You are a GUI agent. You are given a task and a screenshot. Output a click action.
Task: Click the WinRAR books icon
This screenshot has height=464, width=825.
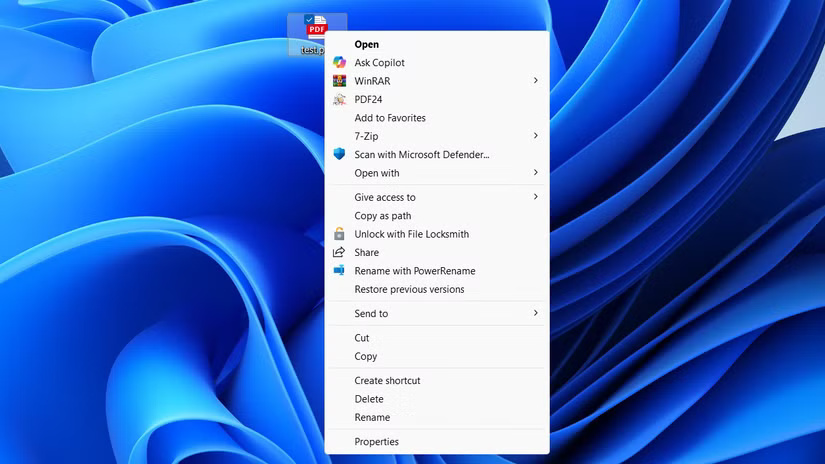click(340, 81)
